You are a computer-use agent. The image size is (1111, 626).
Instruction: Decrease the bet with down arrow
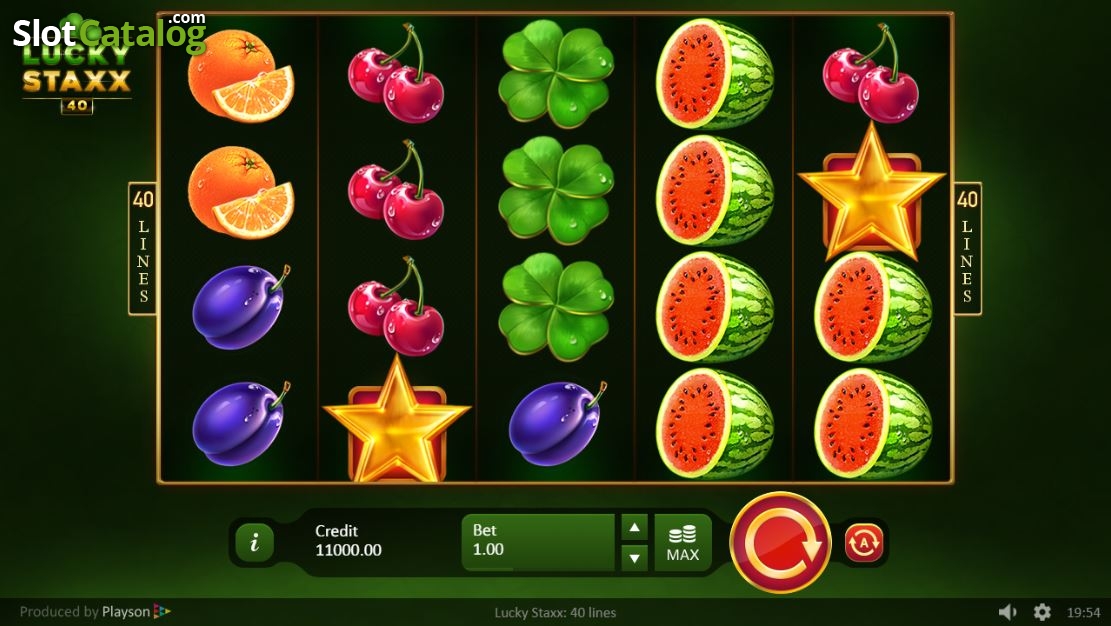point(634,559)
